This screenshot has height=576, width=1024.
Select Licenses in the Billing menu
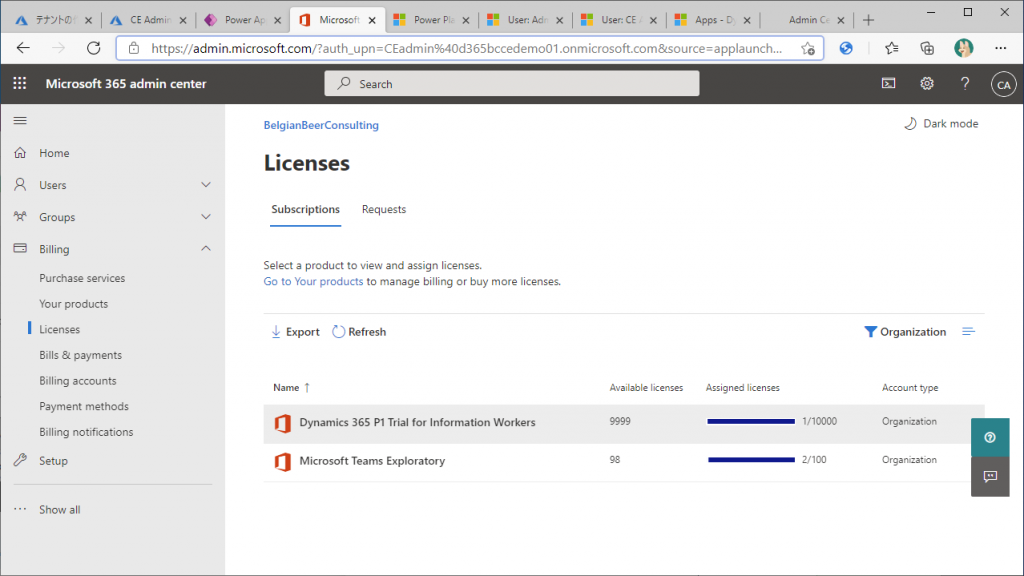(59, 330)
